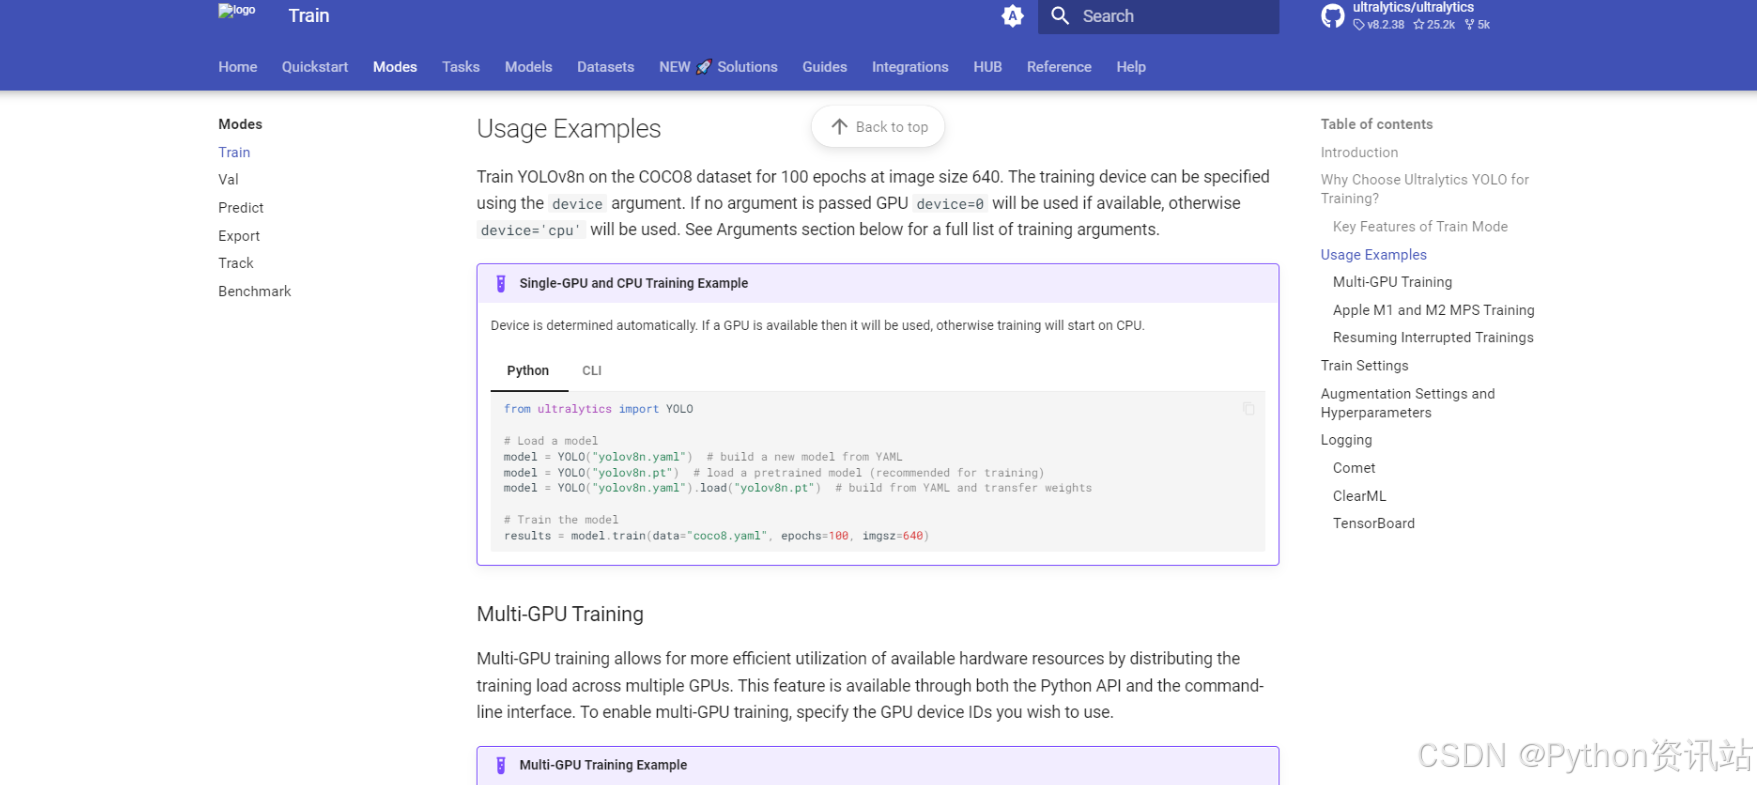Click the Multi-GPU Training Example title
This screenshot has width=1757, height=785.
pyautogui.click(x=603, y=765)
